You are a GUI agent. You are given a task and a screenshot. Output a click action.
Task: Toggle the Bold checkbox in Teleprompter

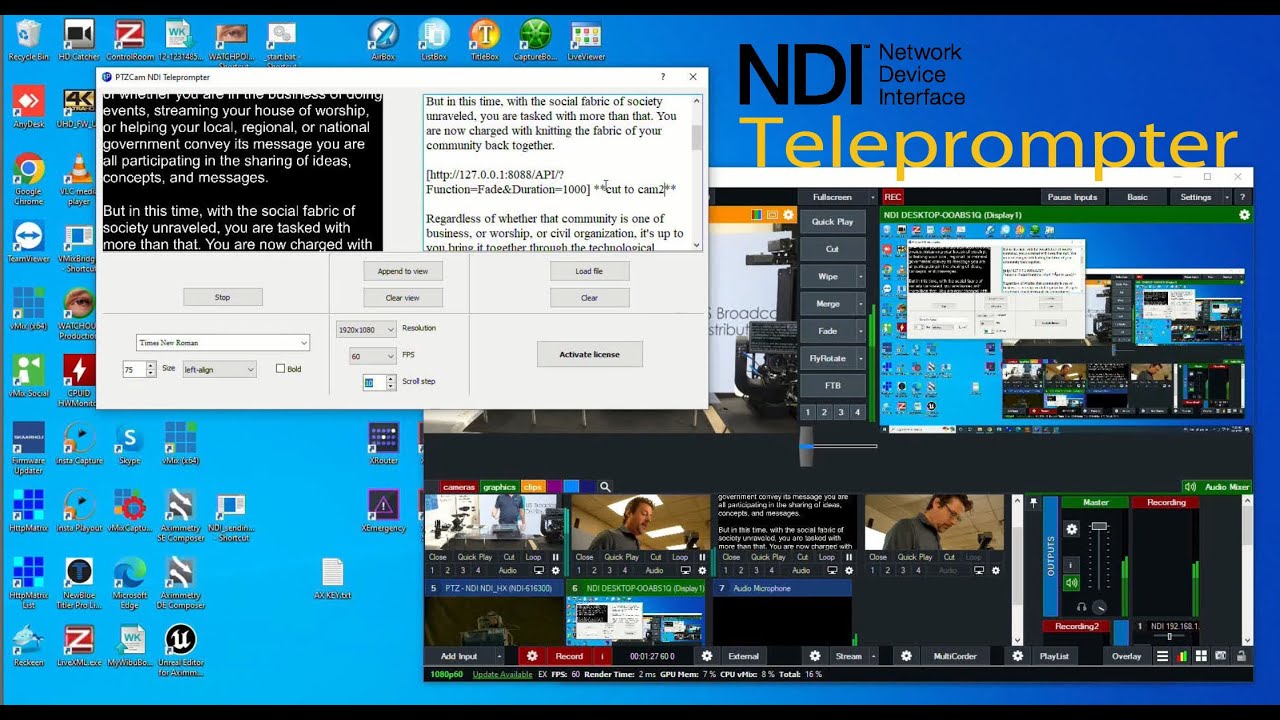pos(280,369)
